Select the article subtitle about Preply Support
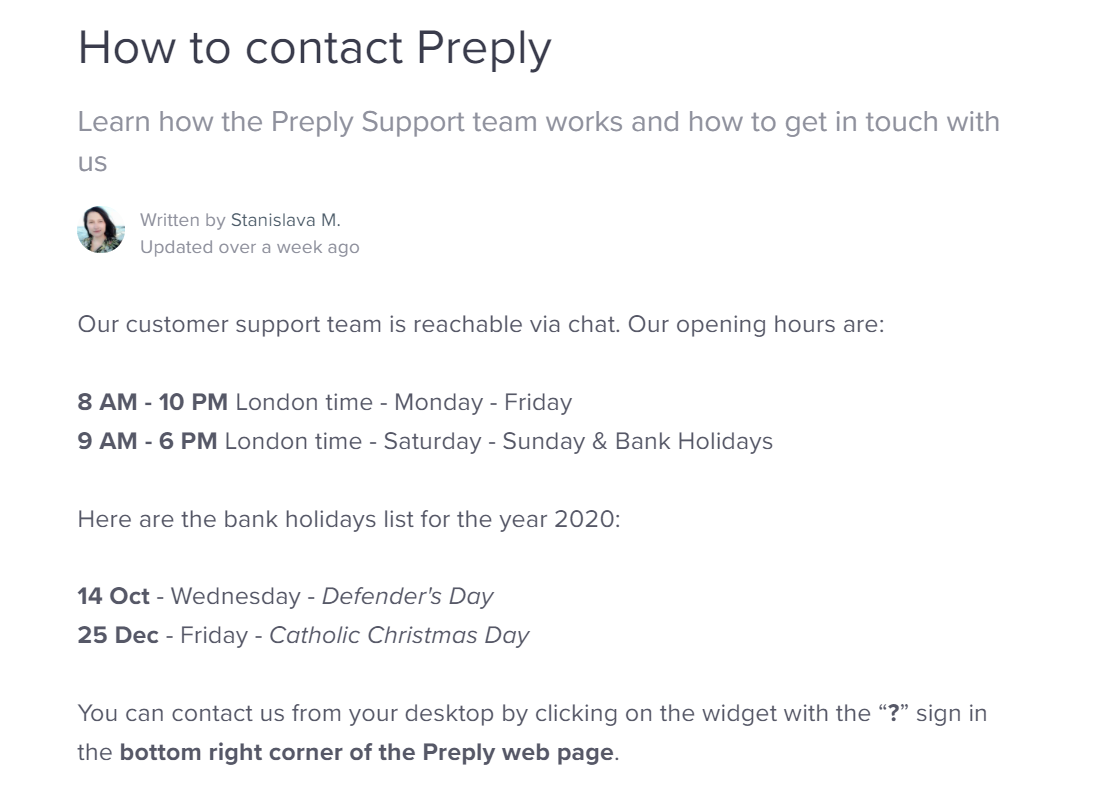Image resolution: width=1115 pixels, height=792 pixels. pos(538,141)
